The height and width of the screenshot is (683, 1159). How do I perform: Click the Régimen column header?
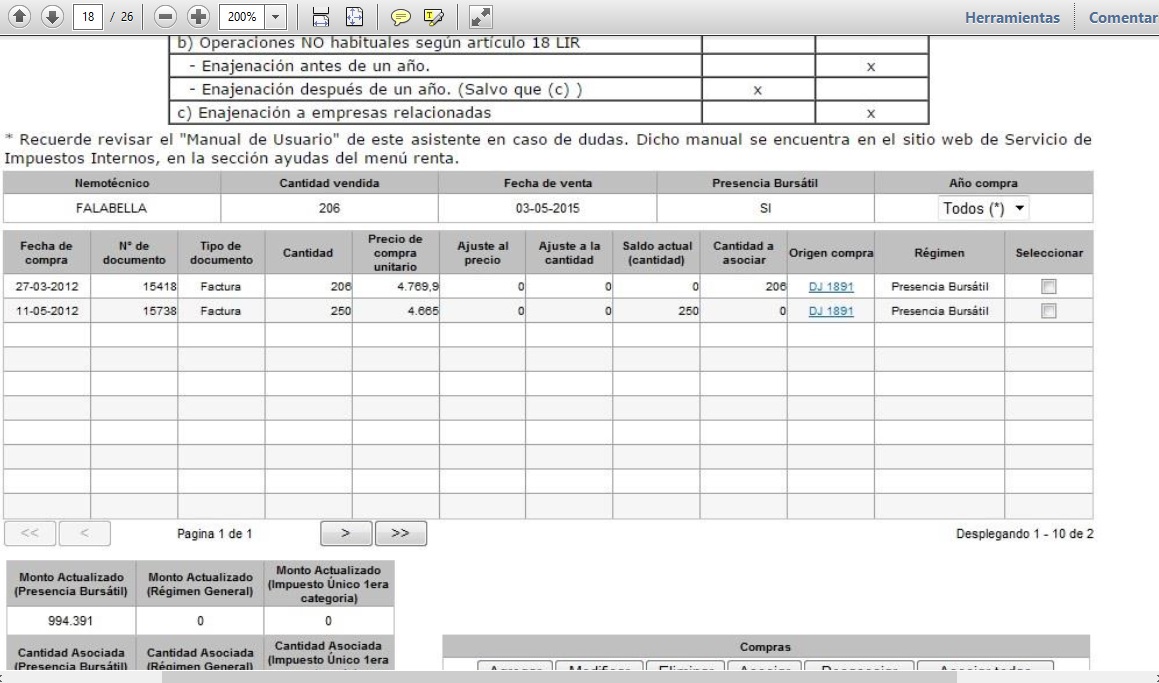939,252
